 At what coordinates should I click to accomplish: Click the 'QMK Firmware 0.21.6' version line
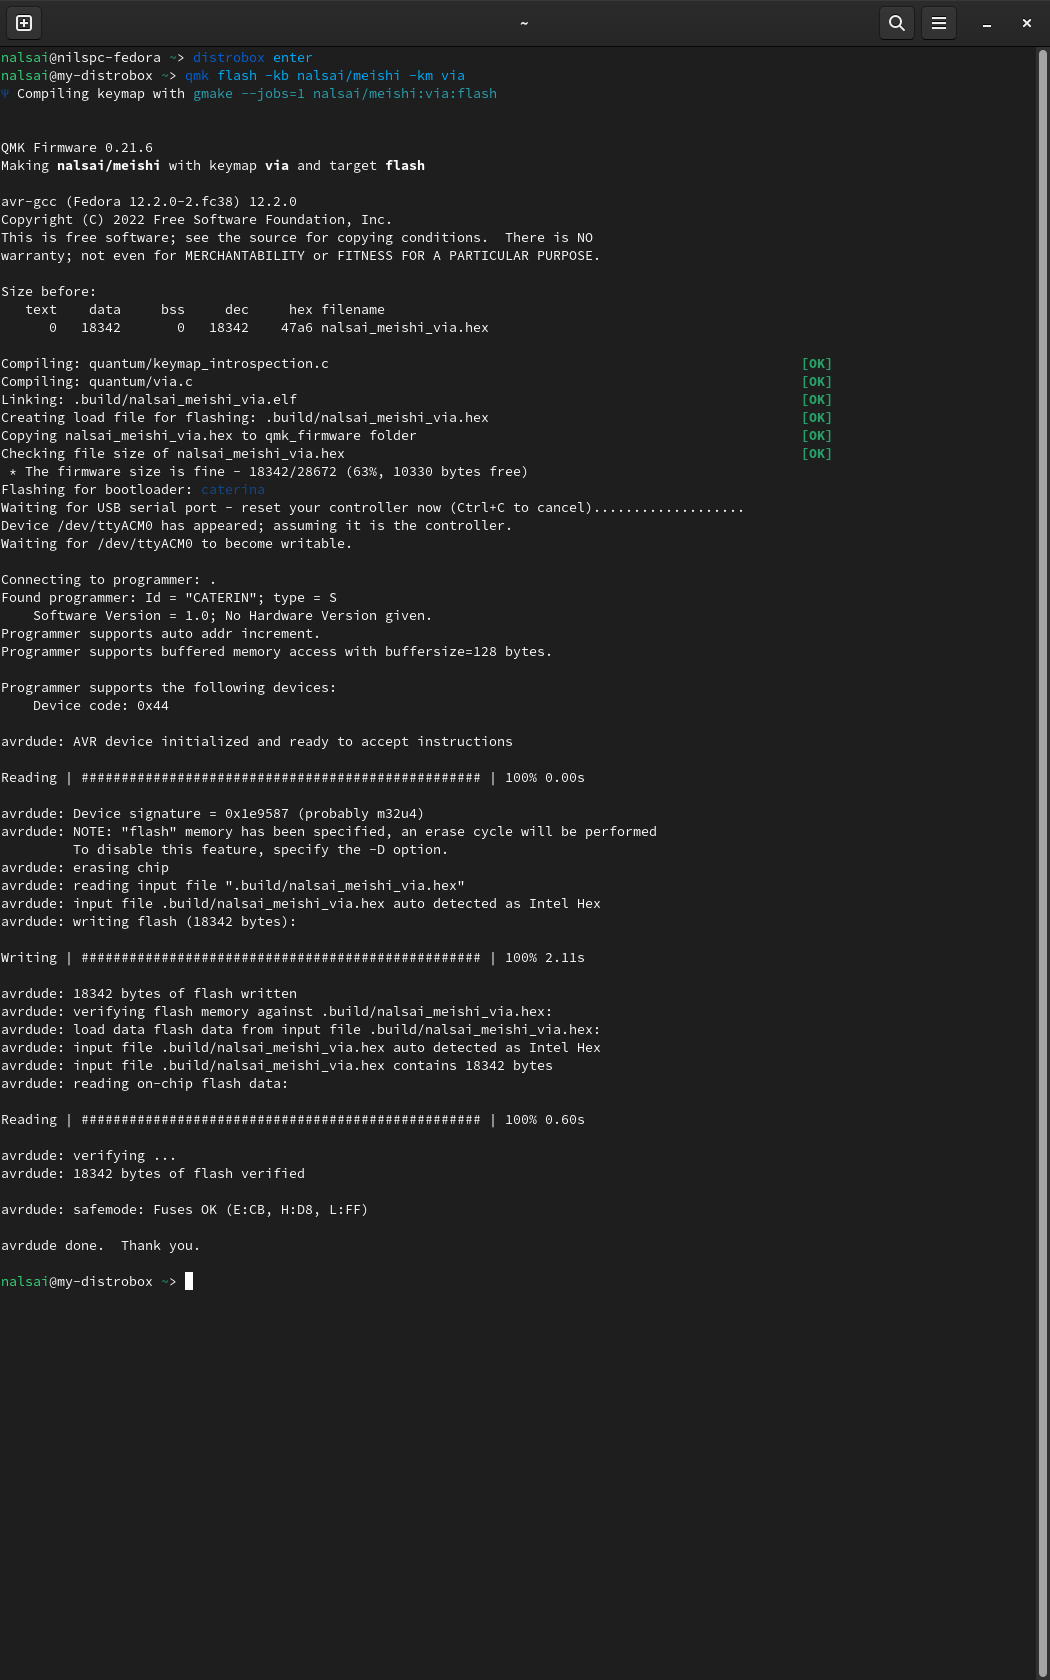pyautogui.click(x=77, y=148)
